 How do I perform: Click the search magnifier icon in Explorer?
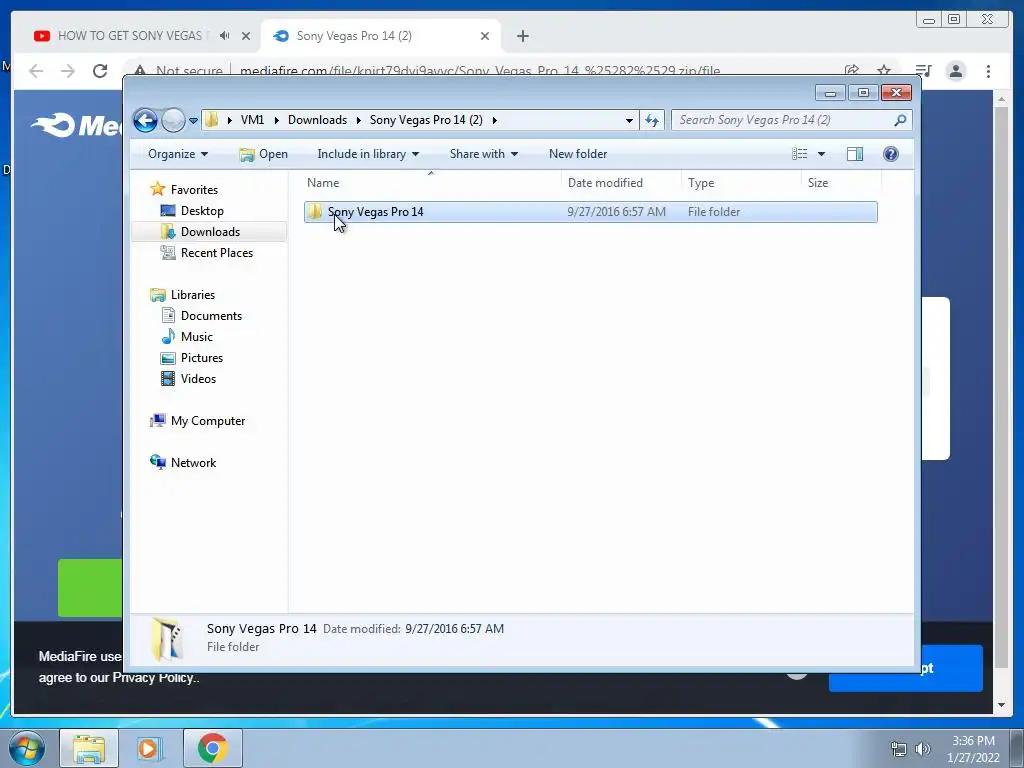click(x=900, y=120)
